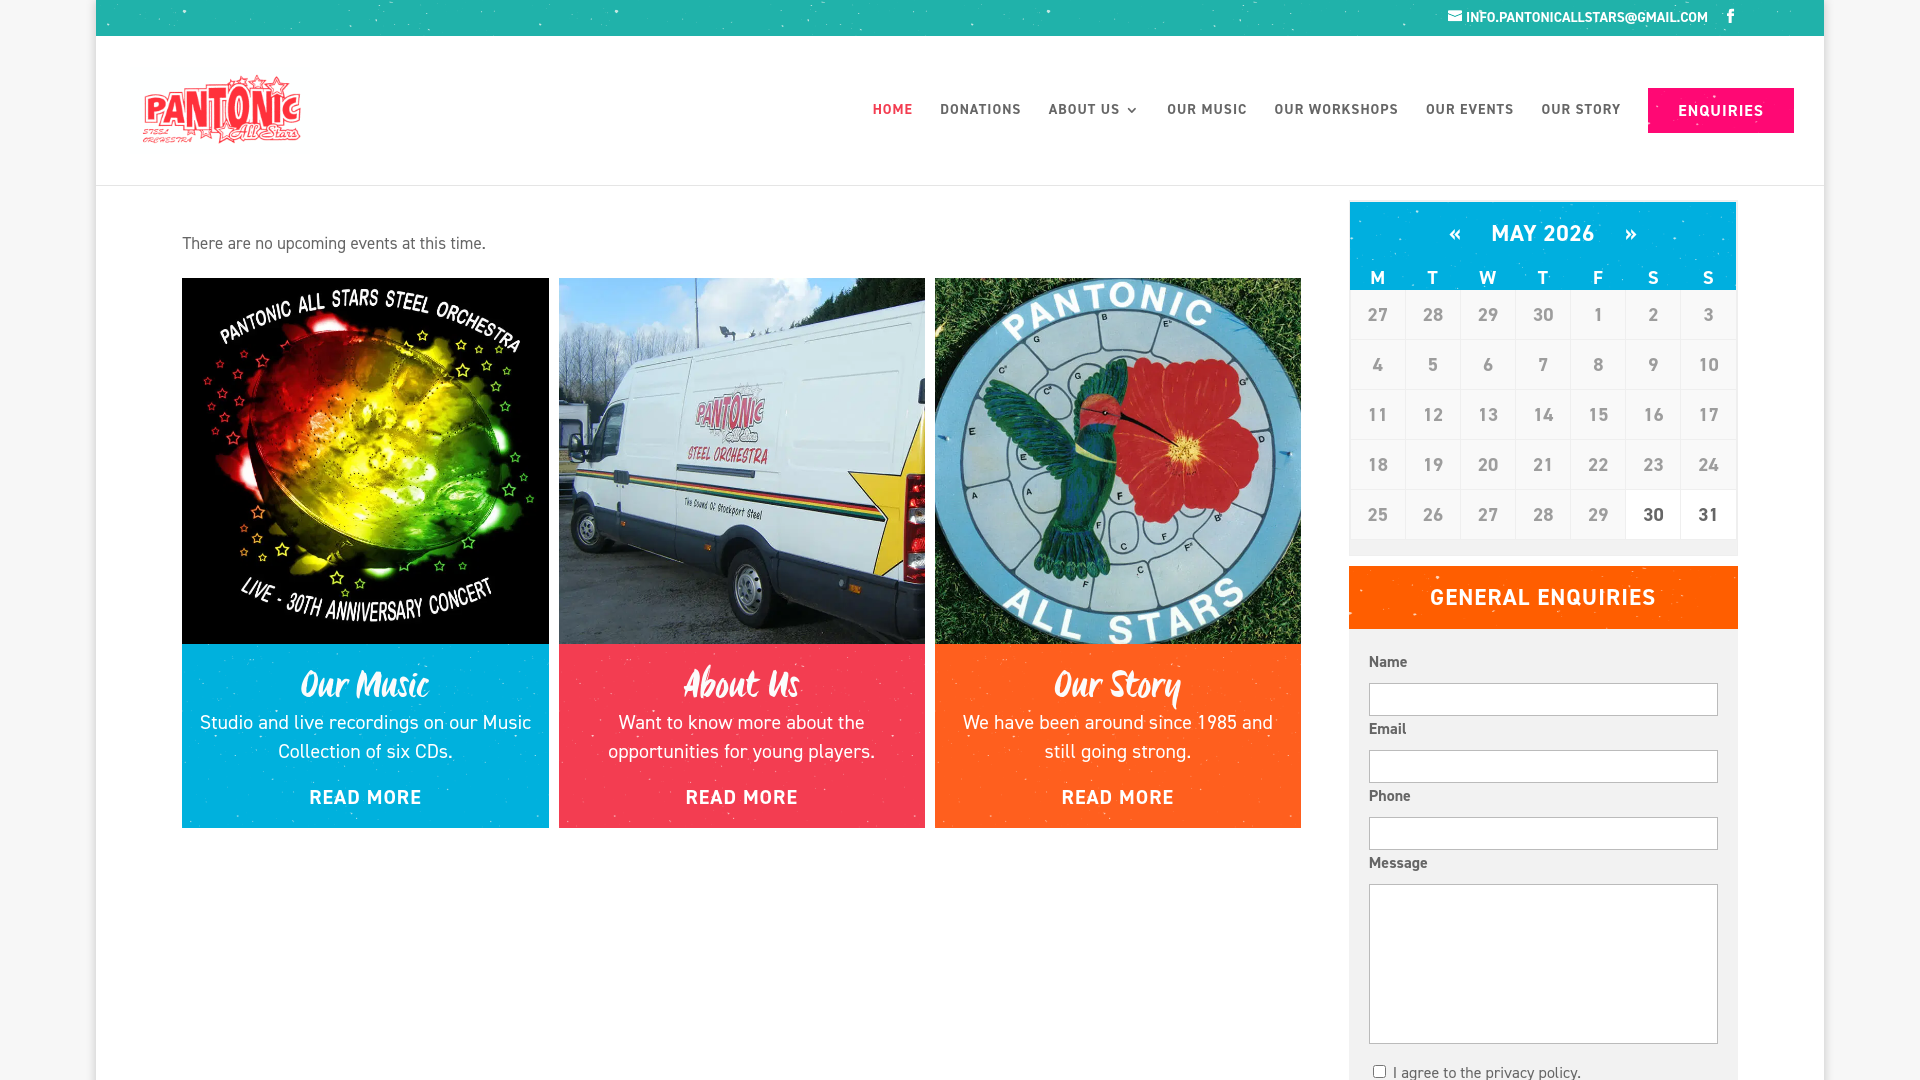
Task: Click calendar day 3 of May
Action: [1708, 315]
